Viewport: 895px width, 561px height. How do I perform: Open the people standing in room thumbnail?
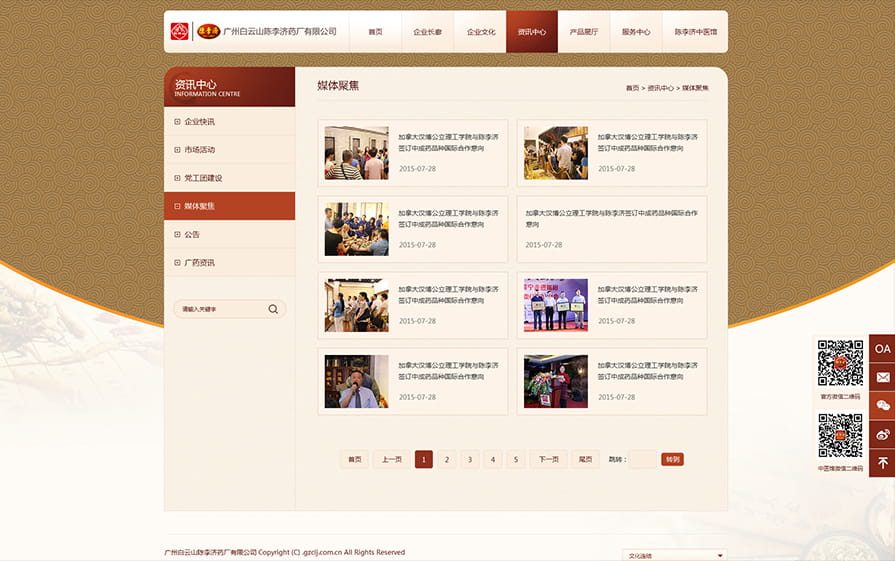point(356,305)
